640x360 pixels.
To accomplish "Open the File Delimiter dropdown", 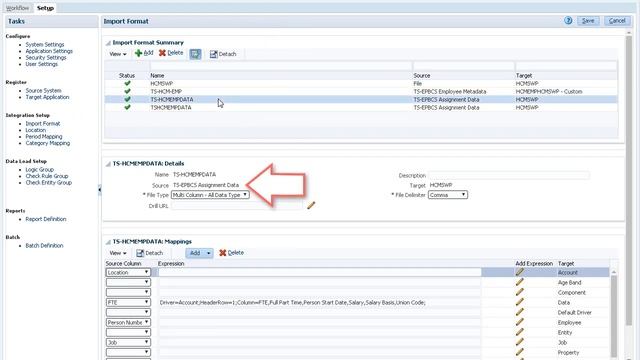I will (448, 195).
